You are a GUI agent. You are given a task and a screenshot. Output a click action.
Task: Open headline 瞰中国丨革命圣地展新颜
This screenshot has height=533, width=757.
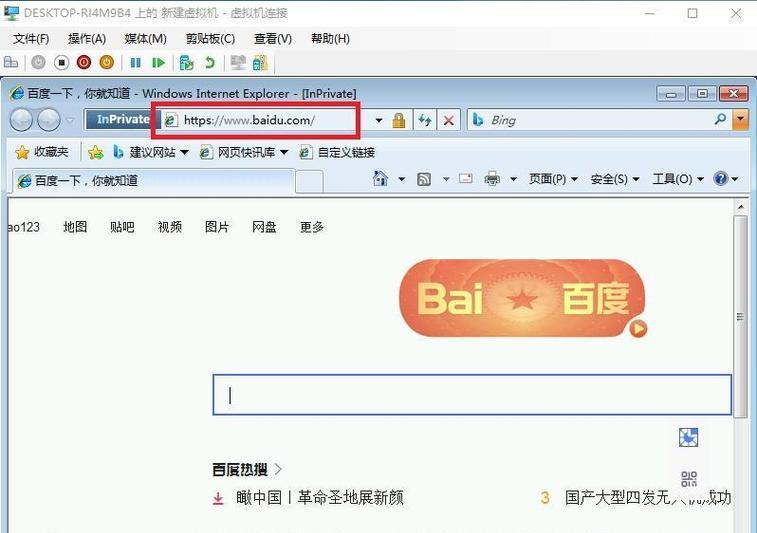click(x=320, y=498)
